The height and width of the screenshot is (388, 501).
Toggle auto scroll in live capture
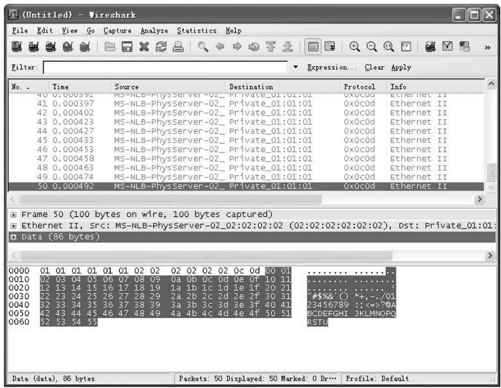[x=330, y=47]
